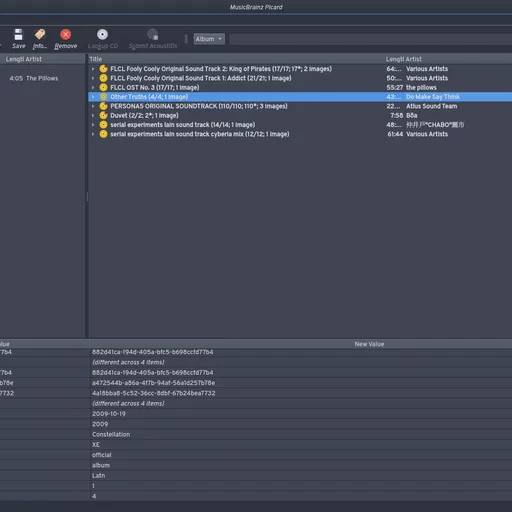Expand the Duvet album row
Viewport: 512px width, 512px height.
(93, 116)
